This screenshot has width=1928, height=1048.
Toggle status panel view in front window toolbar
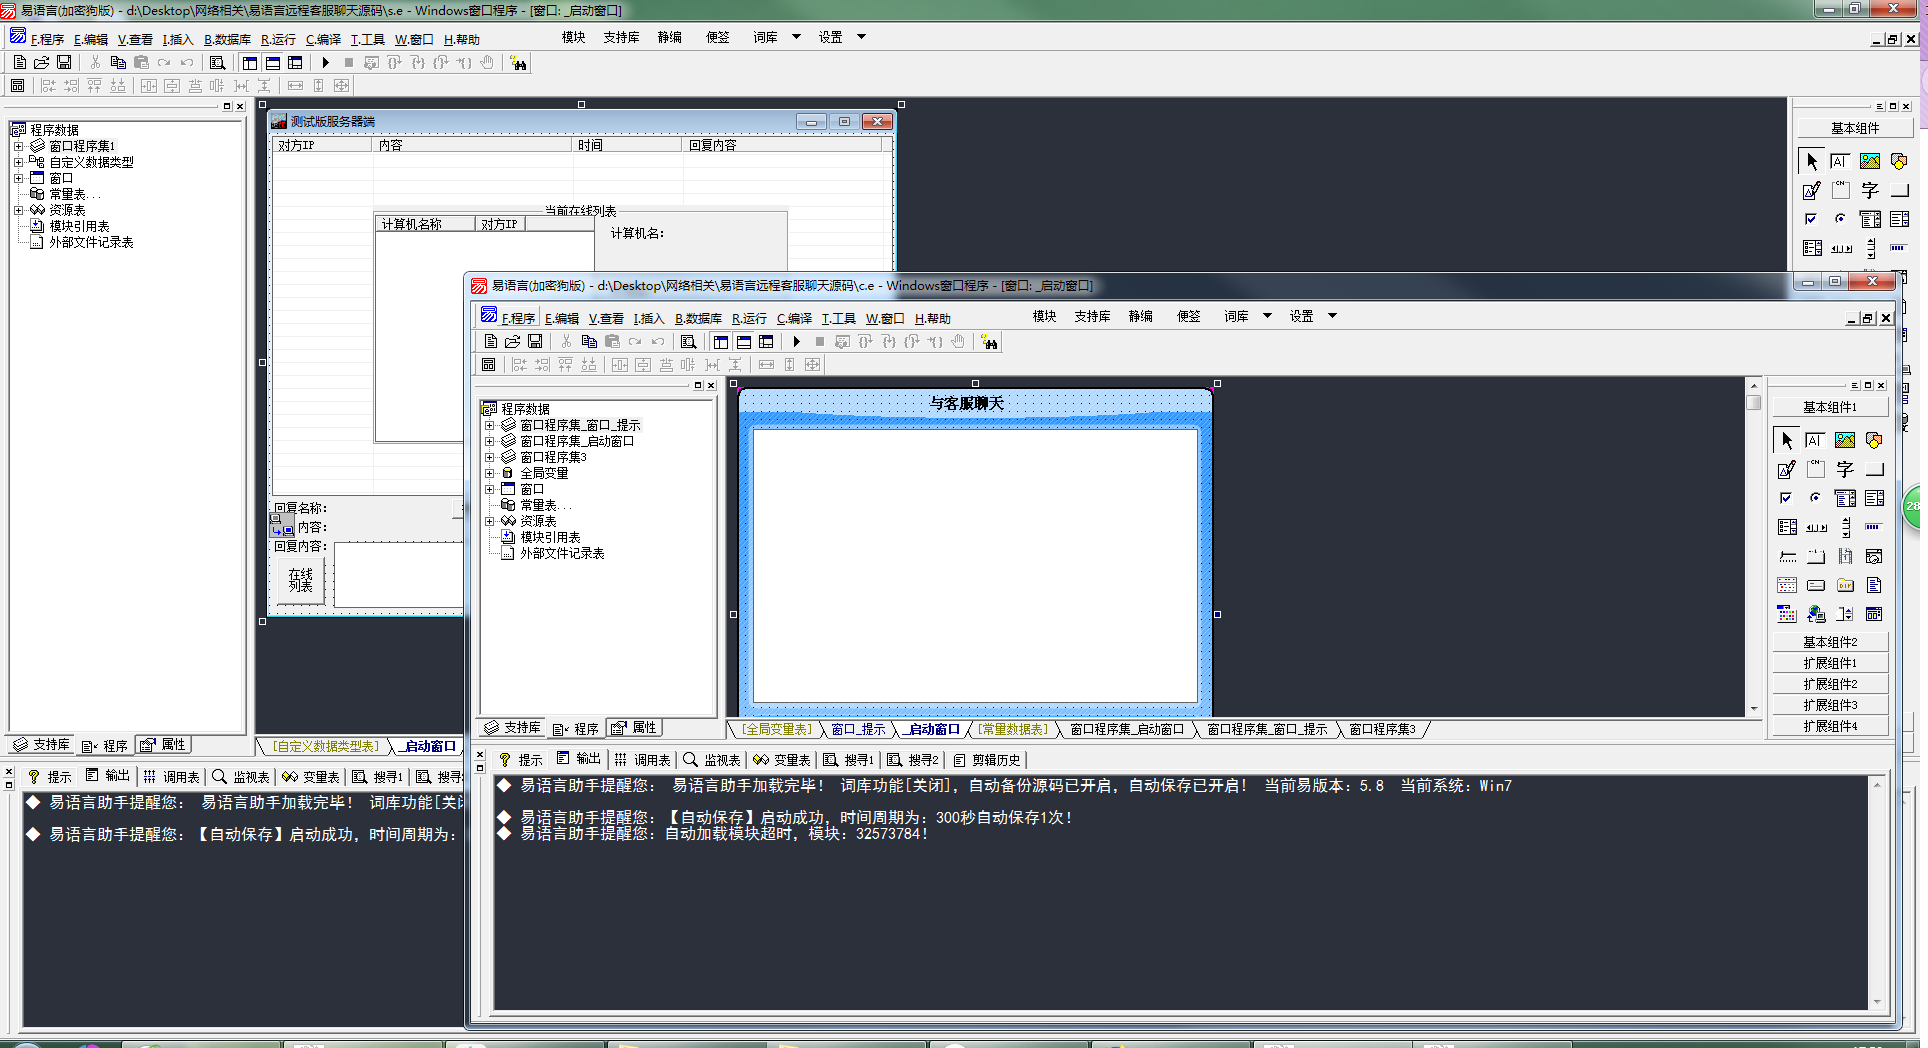[x=744, y=342]
